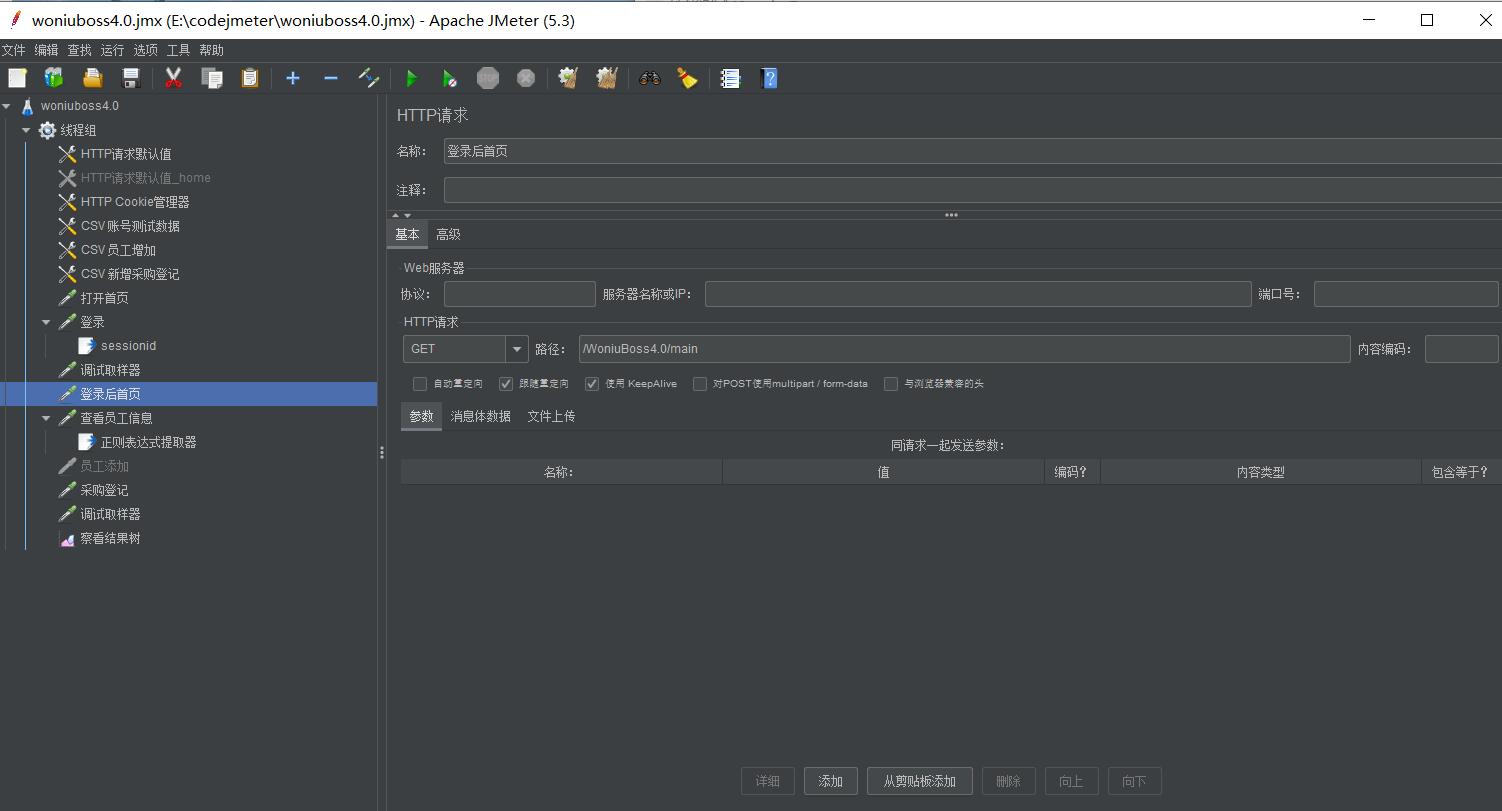Select CSV 新增采购登记 element
This screenshot has width=1502, height=811.
pos(130,274)
